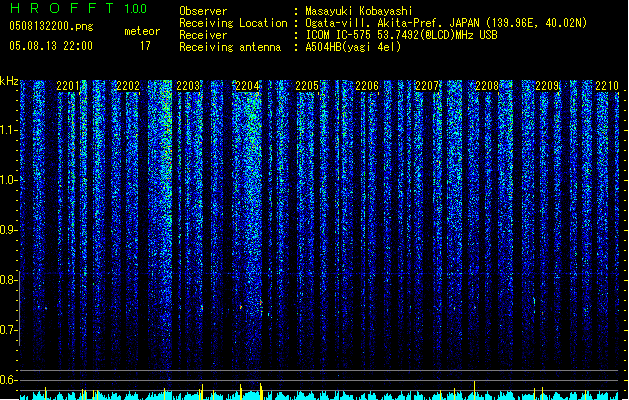Click the 0.6 kHz frequency tick label
629x400 pixels.
[x=9, y=380]
